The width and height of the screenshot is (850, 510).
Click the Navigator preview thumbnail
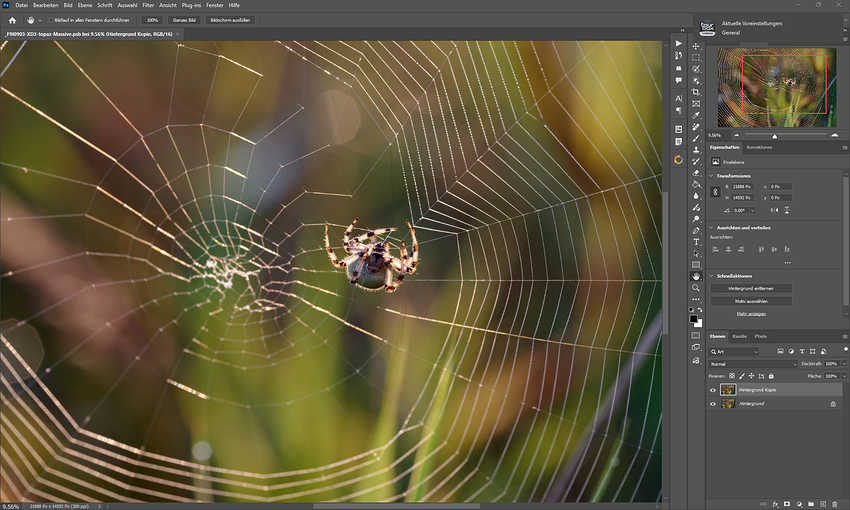coord(775,87)
